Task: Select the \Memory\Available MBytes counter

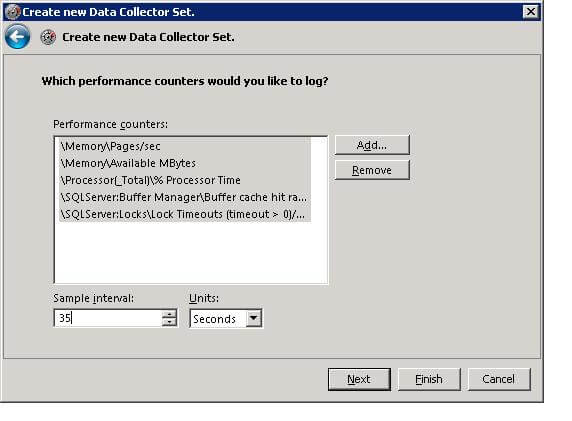Action: point(185,163)
